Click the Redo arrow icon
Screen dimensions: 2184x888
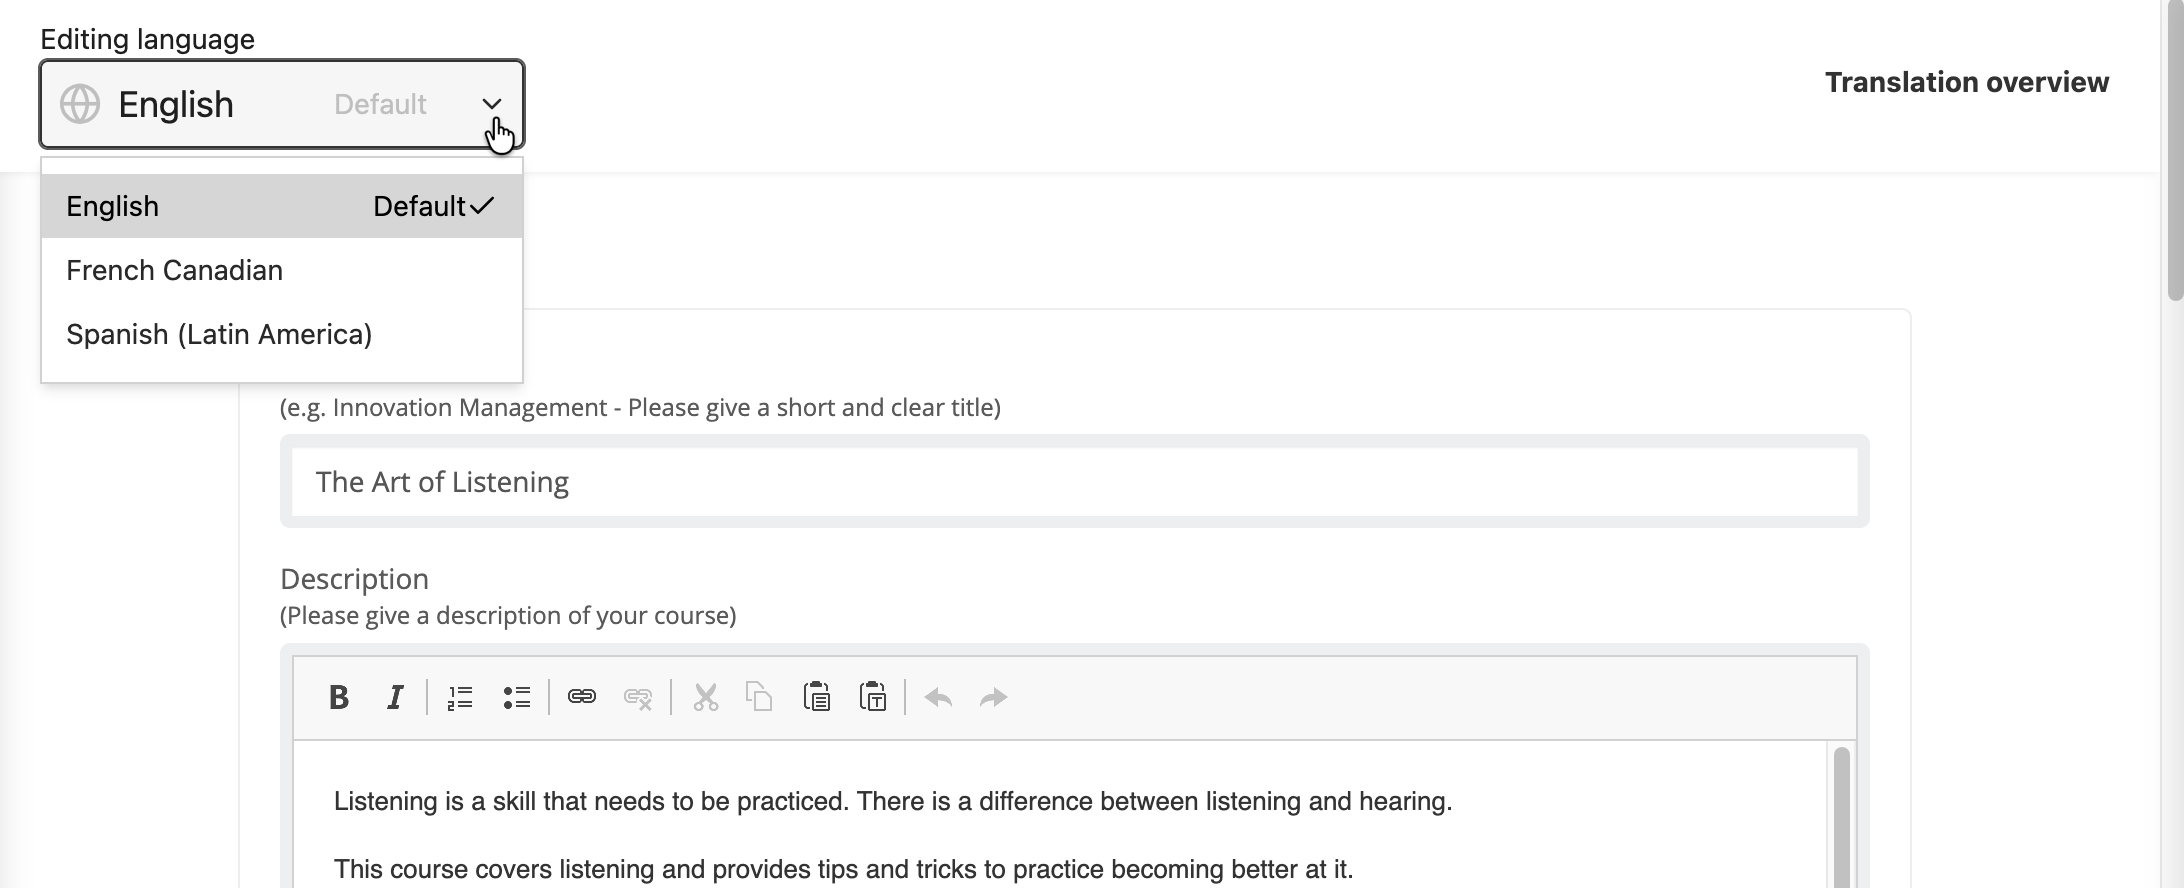pyautogui.click(x=993, y=697)
